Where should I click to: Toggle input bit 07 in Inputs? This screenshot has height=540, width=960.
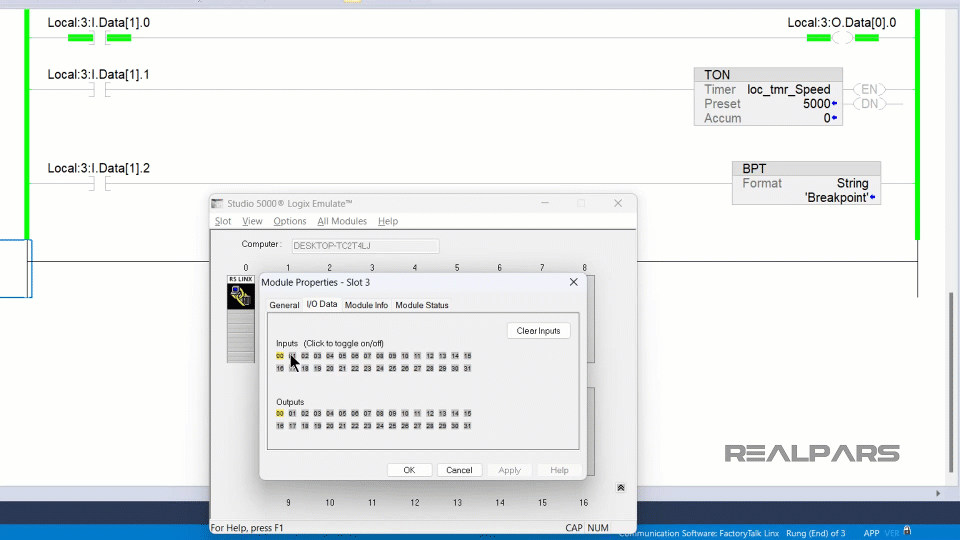coord(367,356)
